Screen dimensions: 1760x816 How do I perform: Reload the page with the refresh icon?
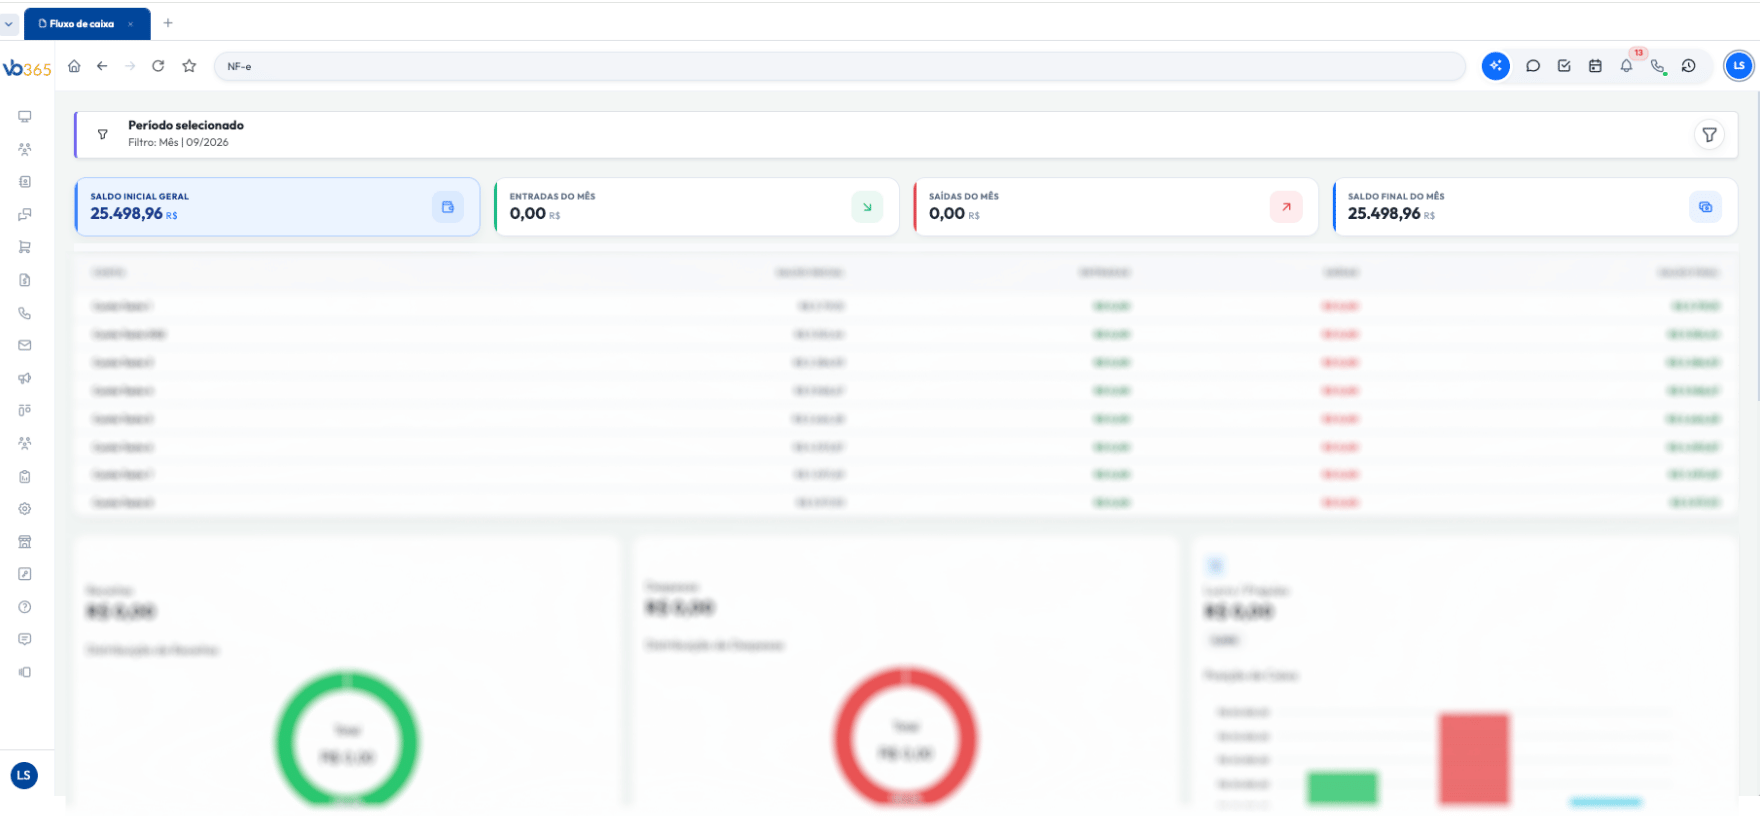158,66
